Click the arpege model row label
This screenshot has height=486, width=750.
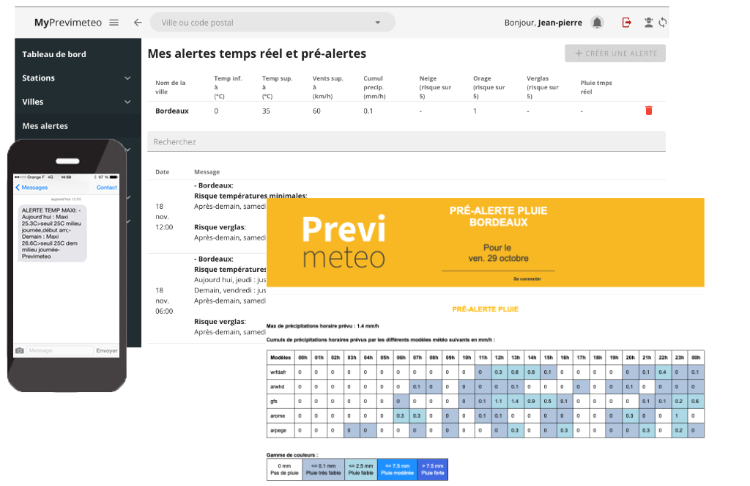point(278,430)
